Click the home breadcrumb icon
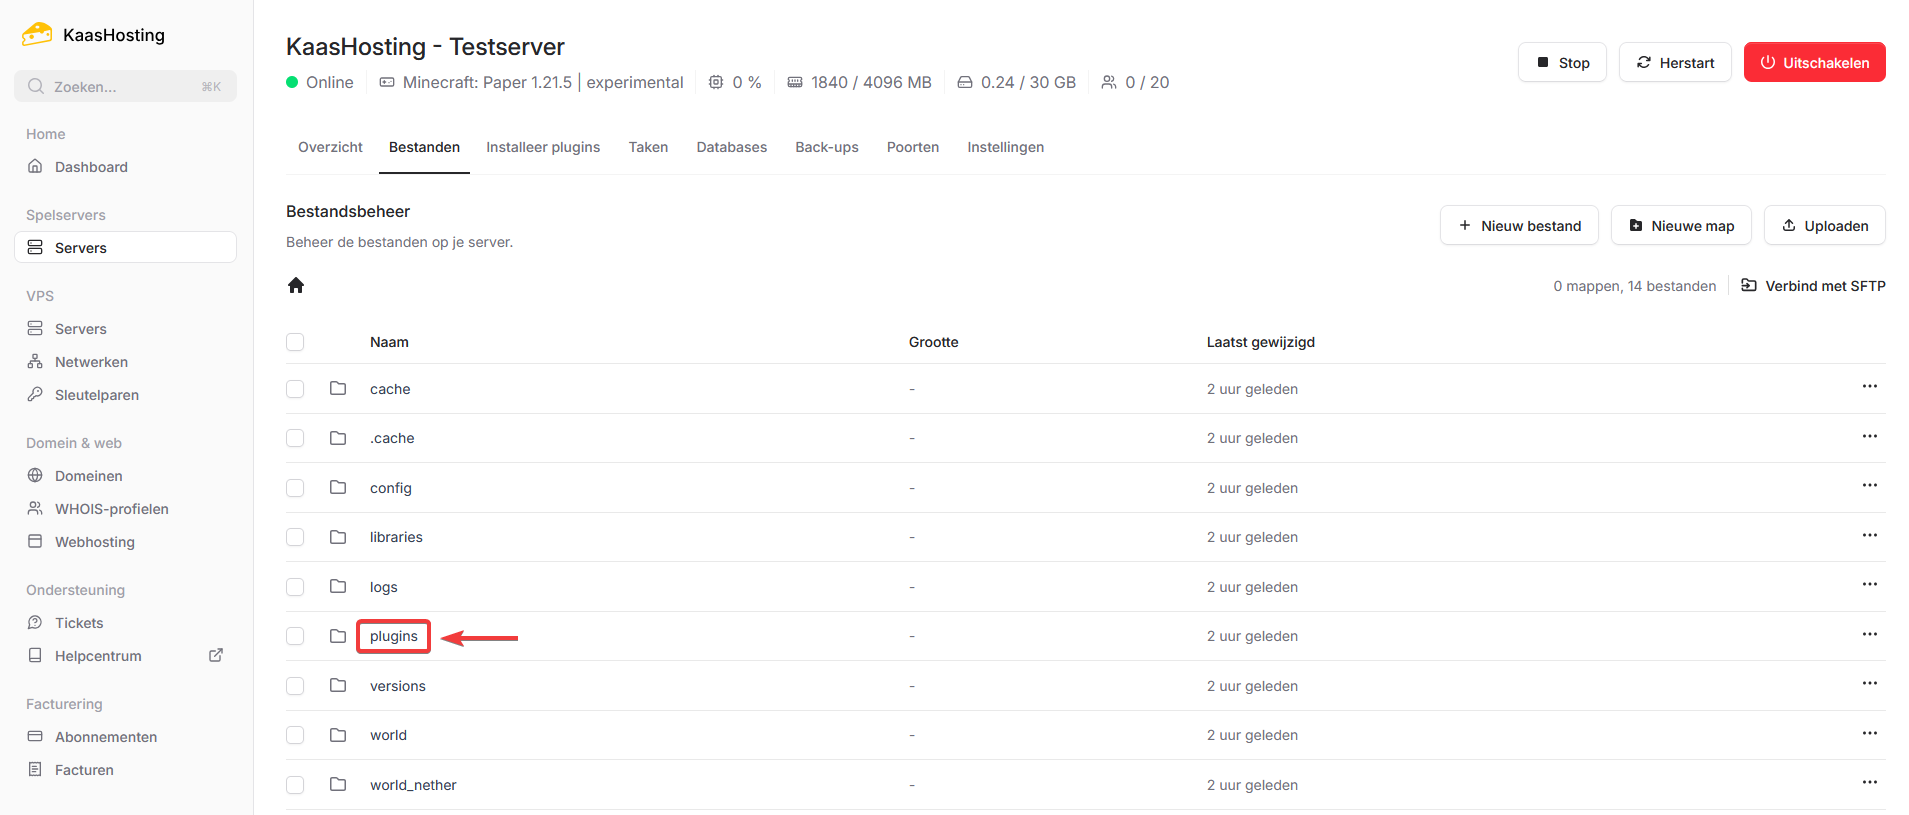The width and height of the screenshot is (1909, 815). [x=296, y=286]
